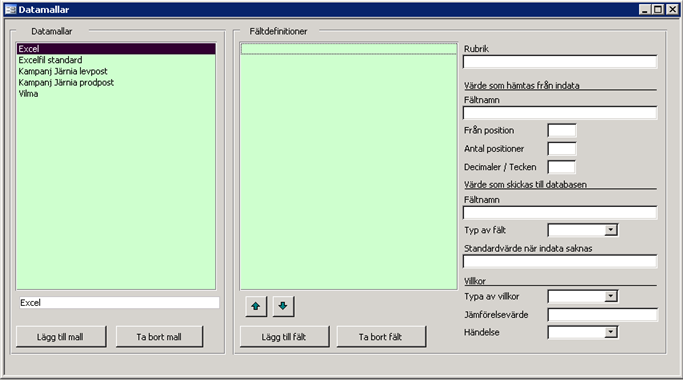Open the Händelse dropdown list
This screenshot has height=380, width=683.
[611, 332]
